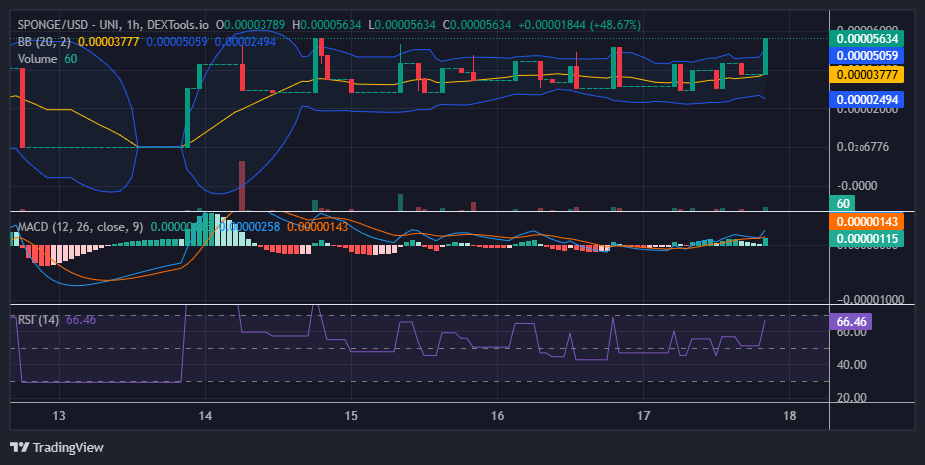Click the date label 18 on time axis
The height and width of the screenshot is (465, 925).
coord(789,415)
